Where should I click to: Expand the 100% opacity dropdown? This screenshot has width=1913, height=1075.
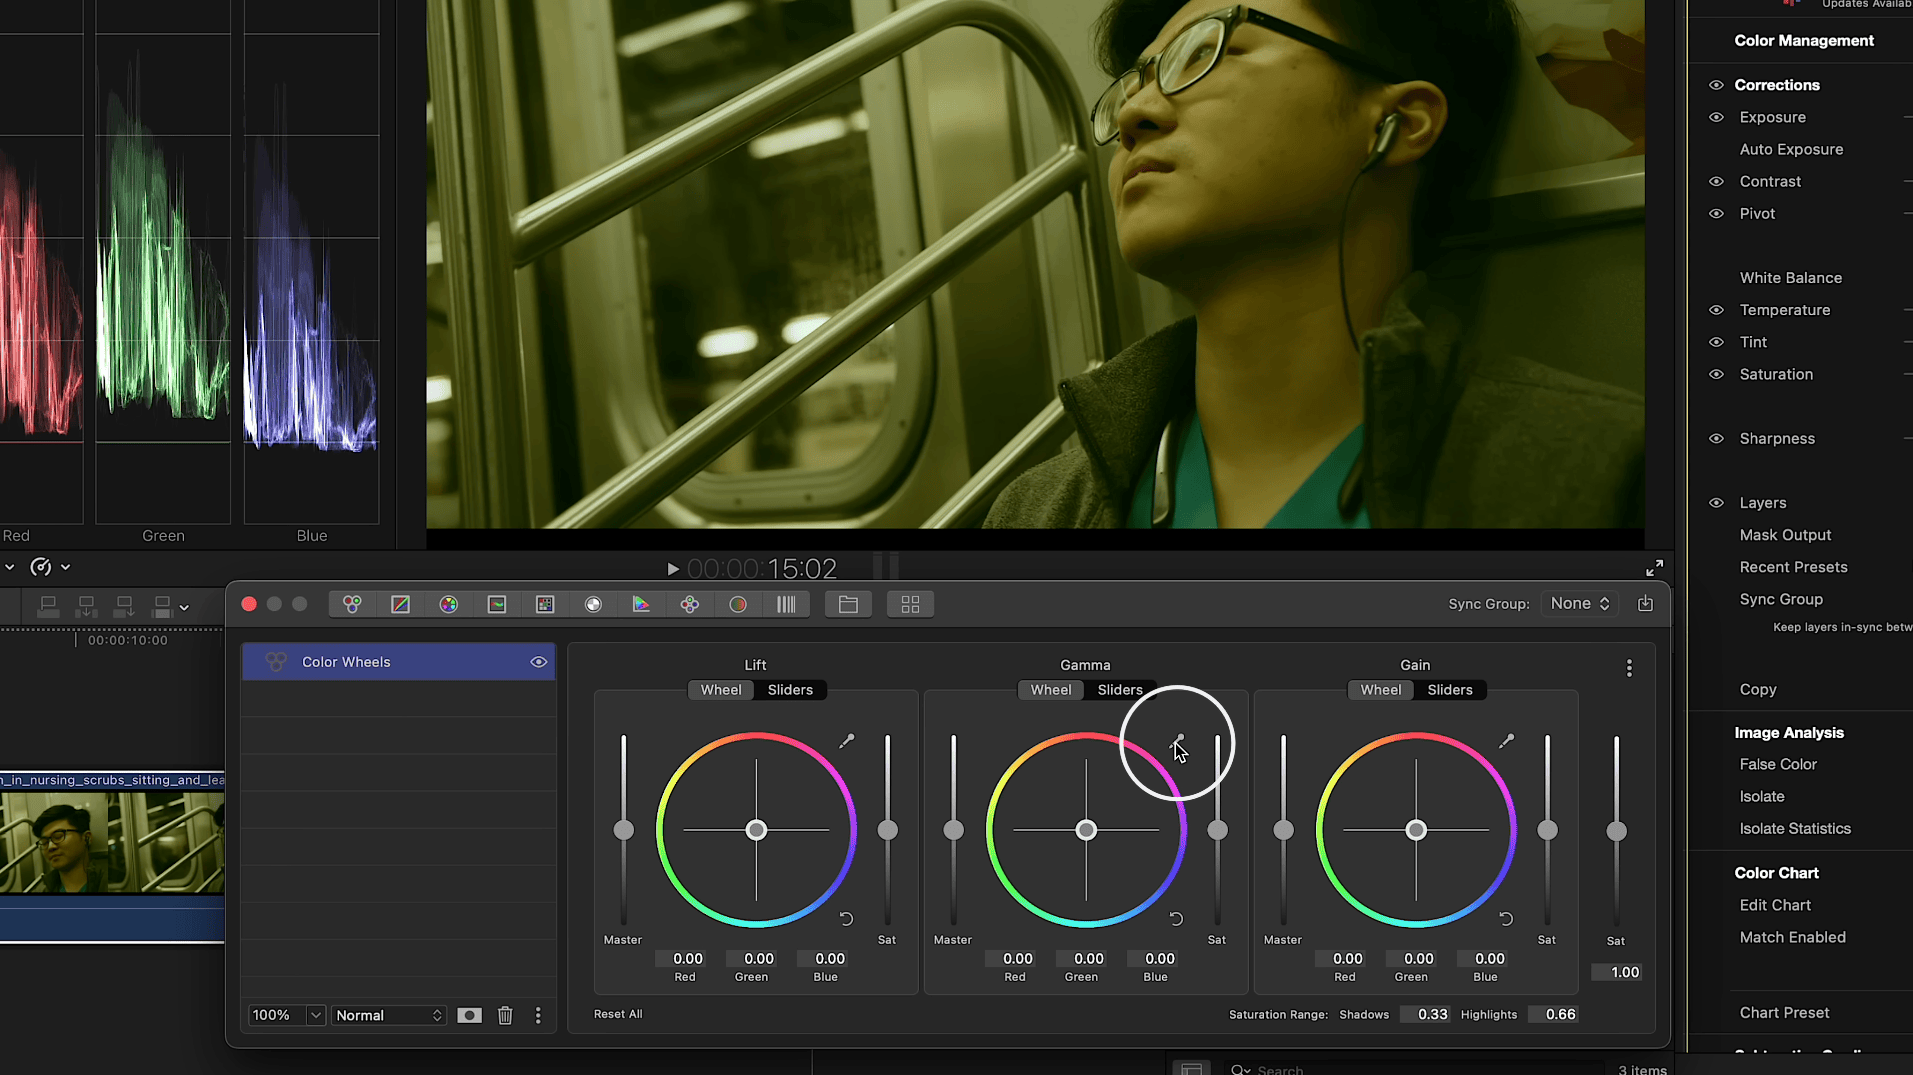point(314,1015)
